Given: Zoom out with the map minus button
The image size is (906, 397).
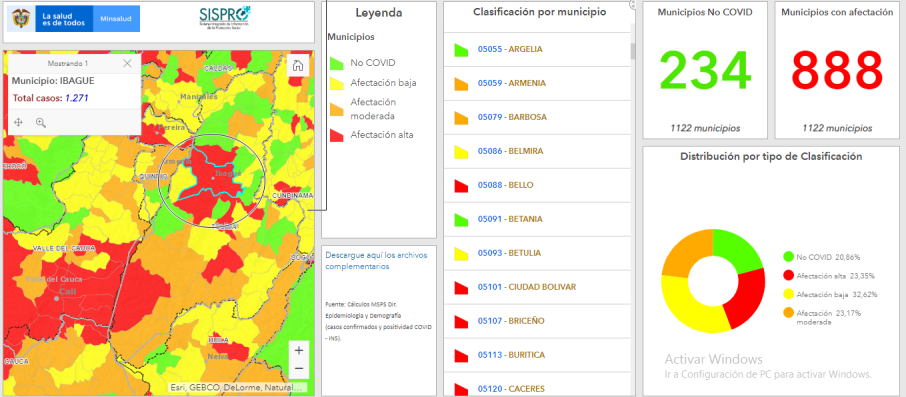Looking at the screenshot, I should [x=298, y=369].
